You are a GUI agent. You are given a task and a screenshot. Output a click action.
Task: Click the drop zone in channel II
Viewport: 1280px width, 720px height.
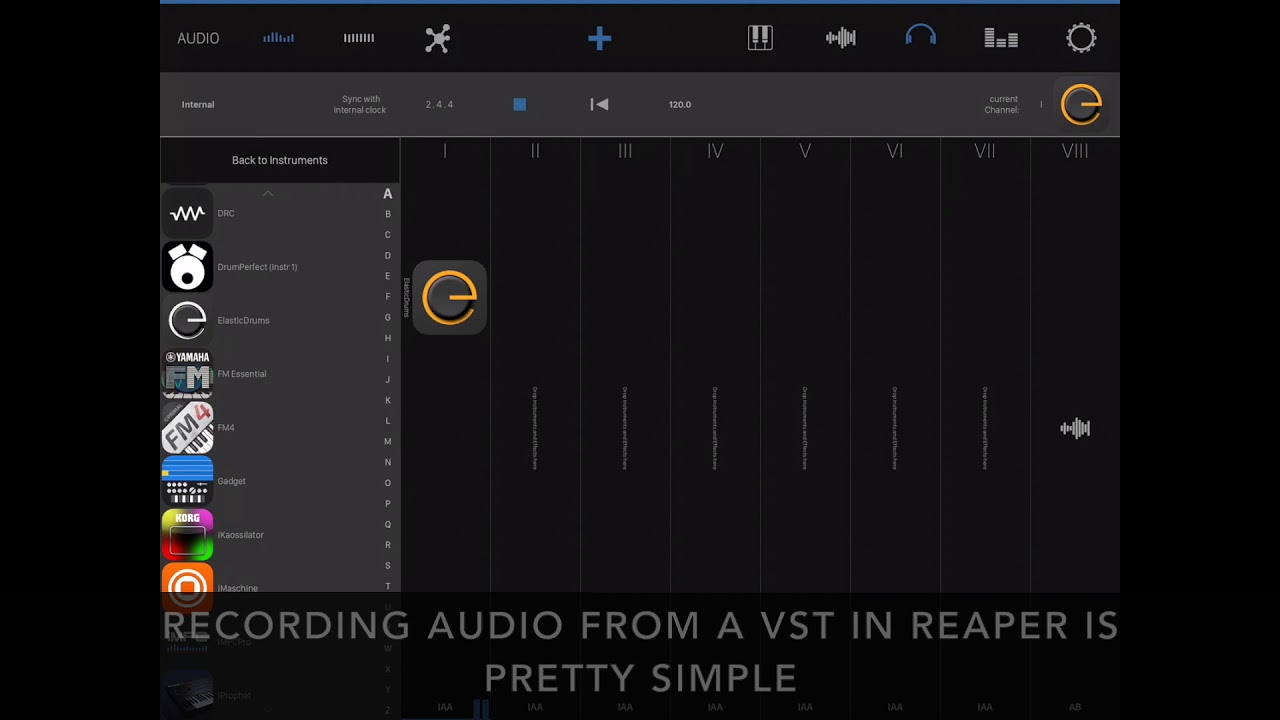point(535,428)
